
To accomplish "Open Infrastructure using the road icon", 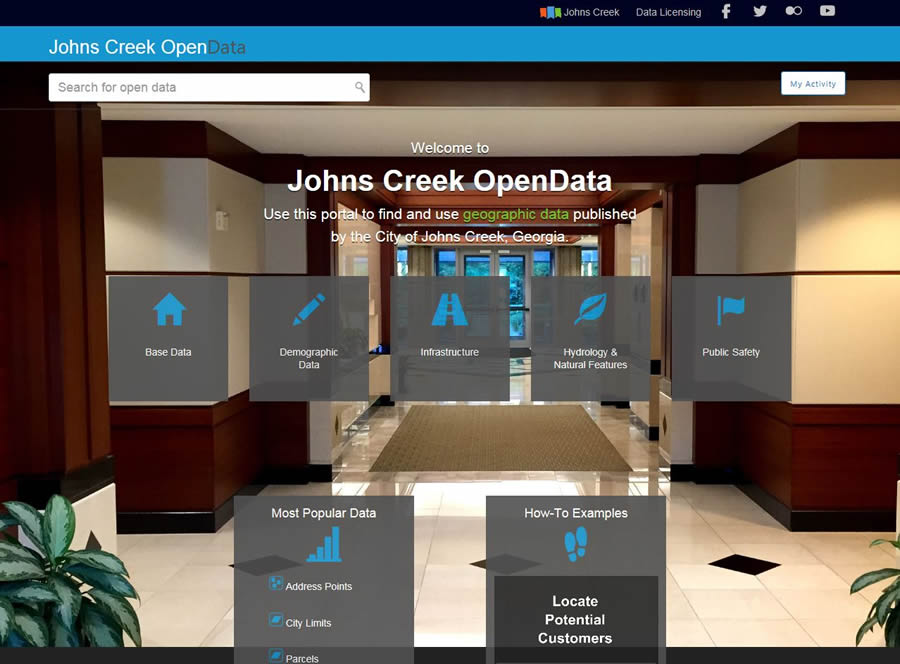I will tap(448, 306).
